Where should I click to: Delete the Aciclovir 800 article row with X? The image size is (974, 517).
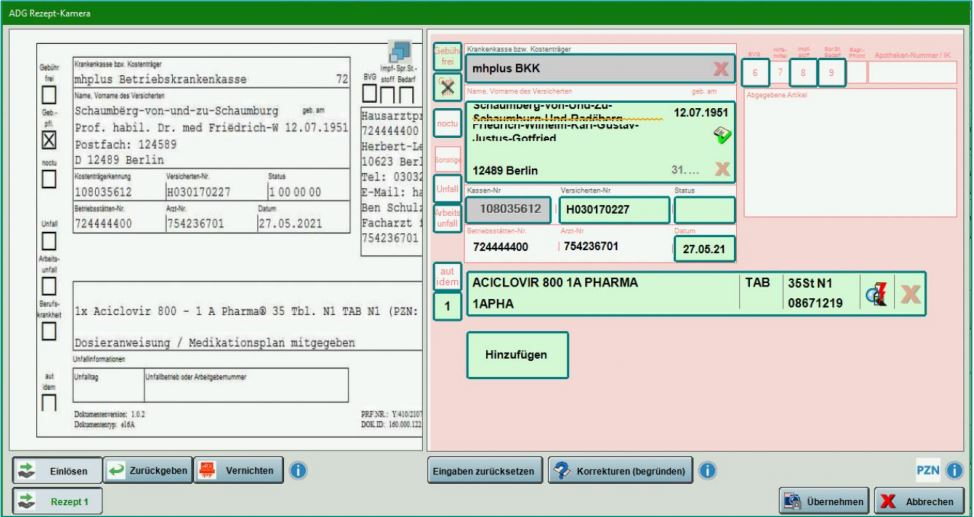pos(910,295)
